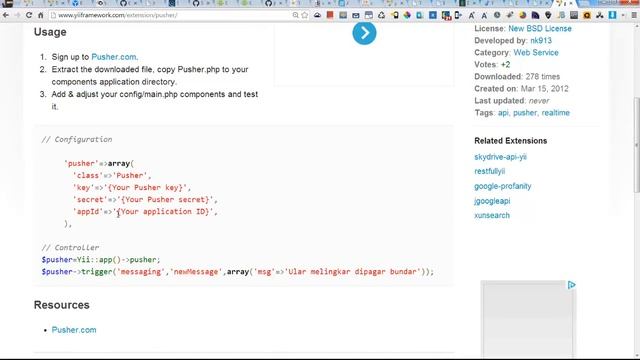Bookmark this page with the star icon
Image resolution: width=640 pixels, height=360 pixels.
tap(304, 16)
